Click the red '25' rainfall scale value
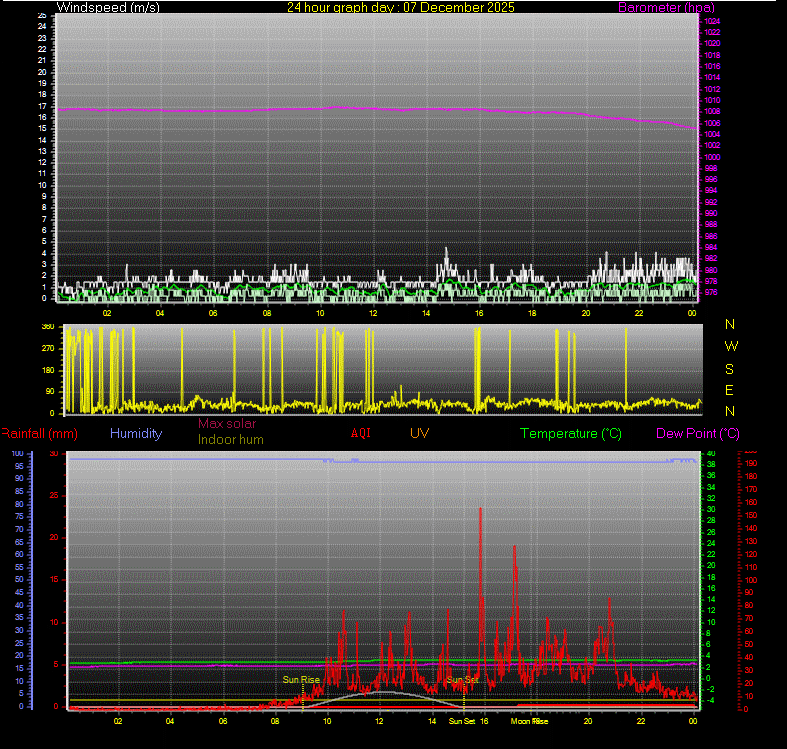This screenshot has width=787, height=749. [54, 495]
